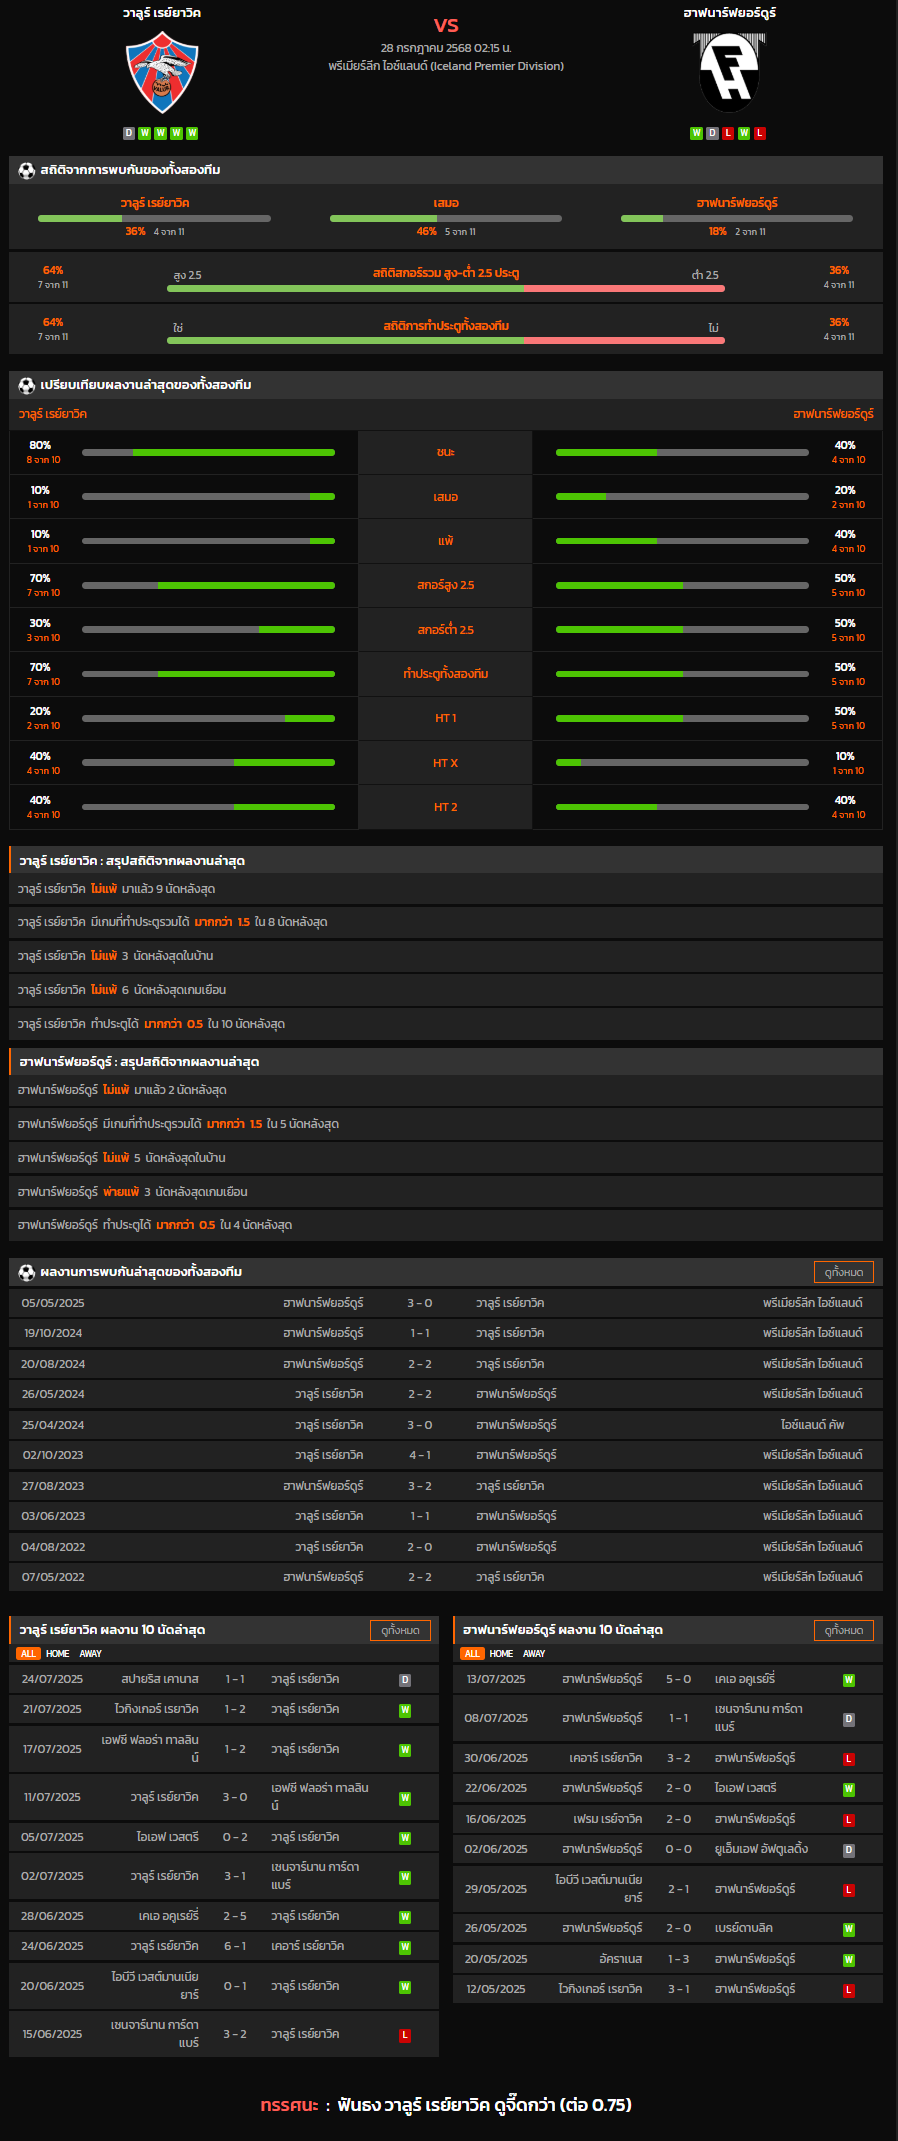Click the both teams scoring statistics bar

(446, 340)
